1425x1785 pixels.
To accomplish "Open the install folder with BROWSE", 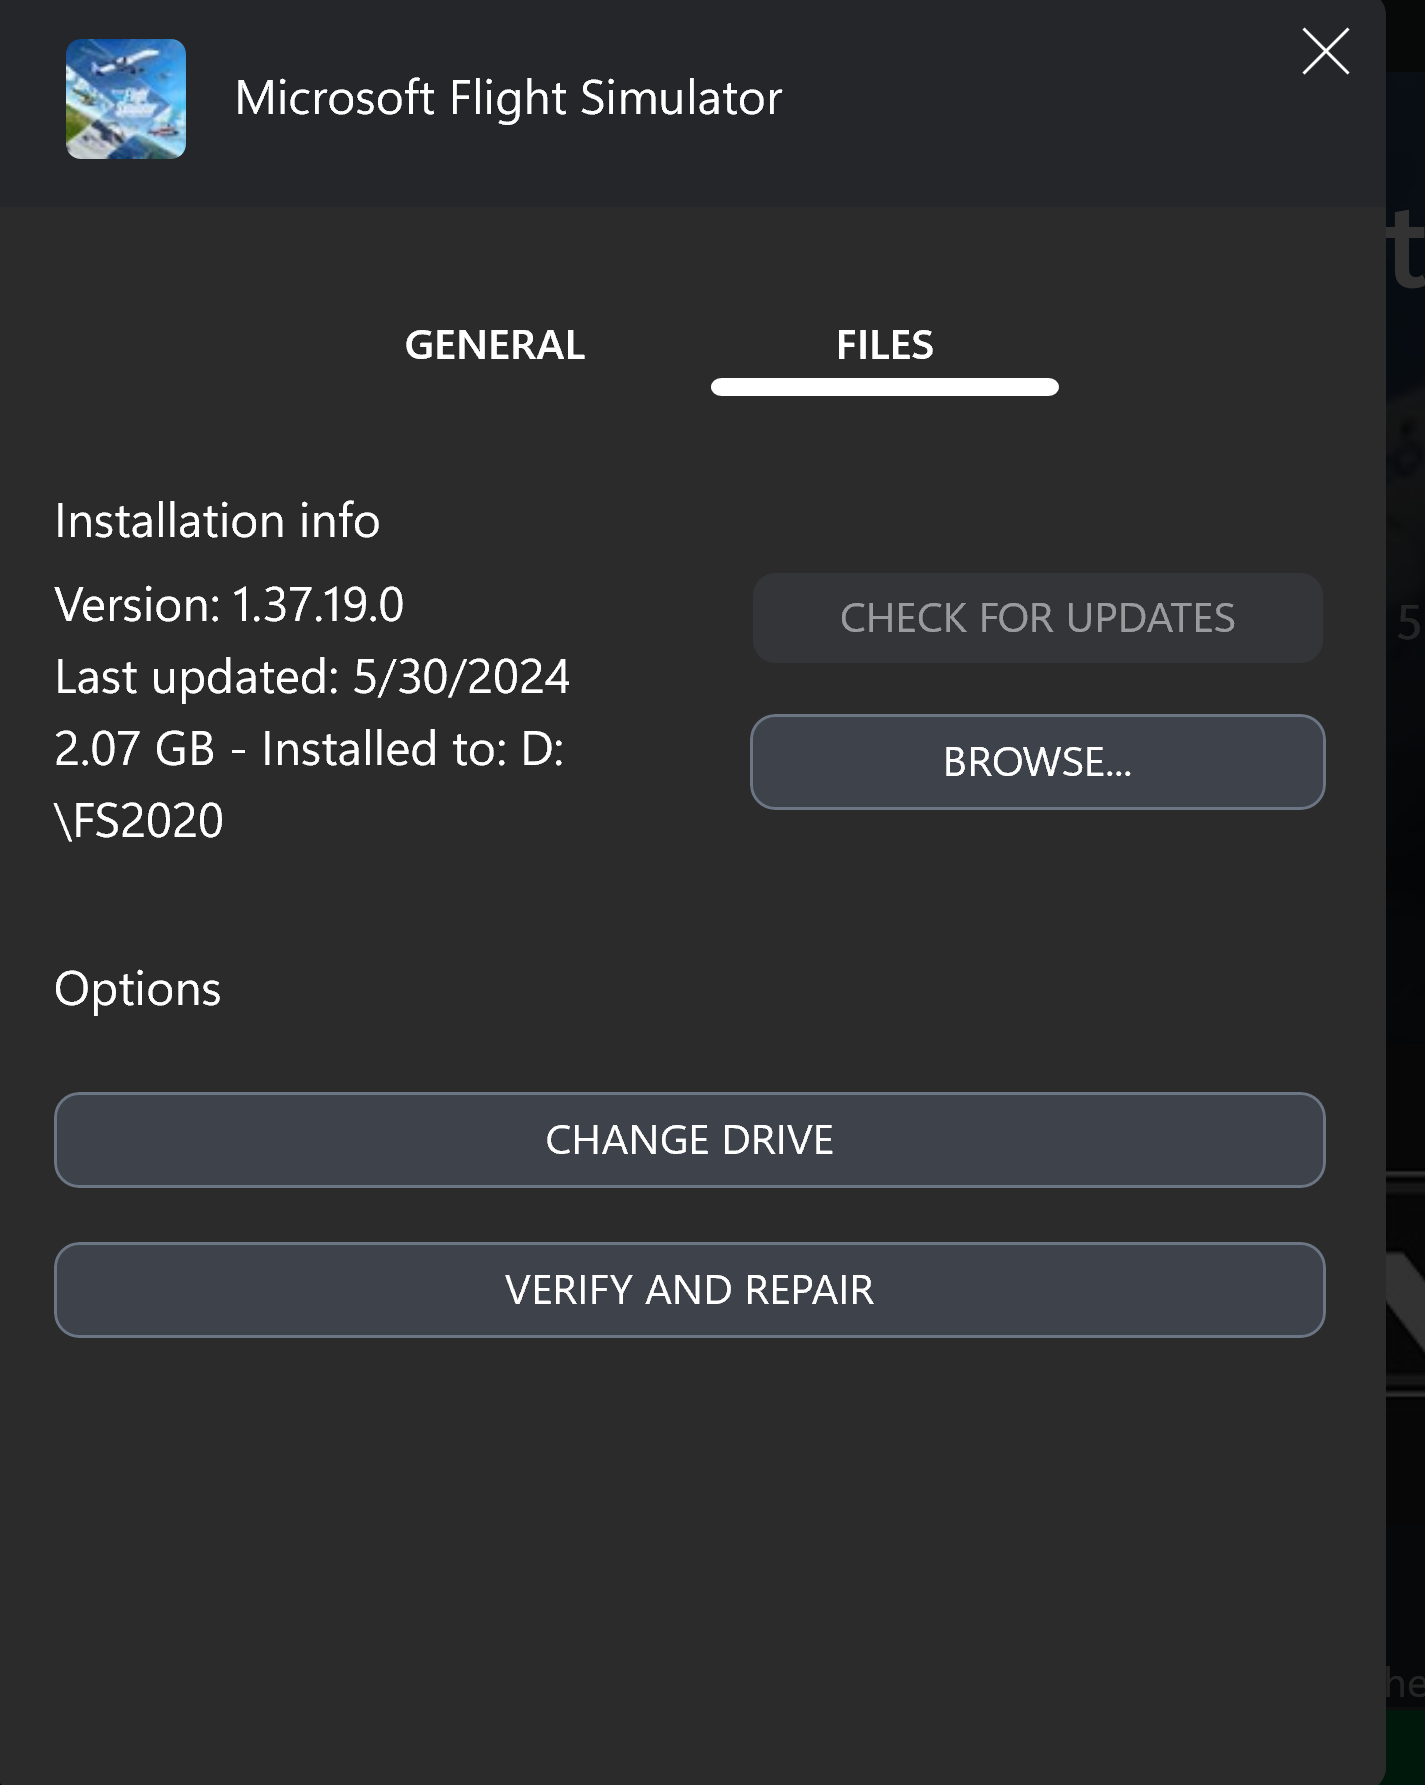I will pyautogui.click(x=1037, y=762).
